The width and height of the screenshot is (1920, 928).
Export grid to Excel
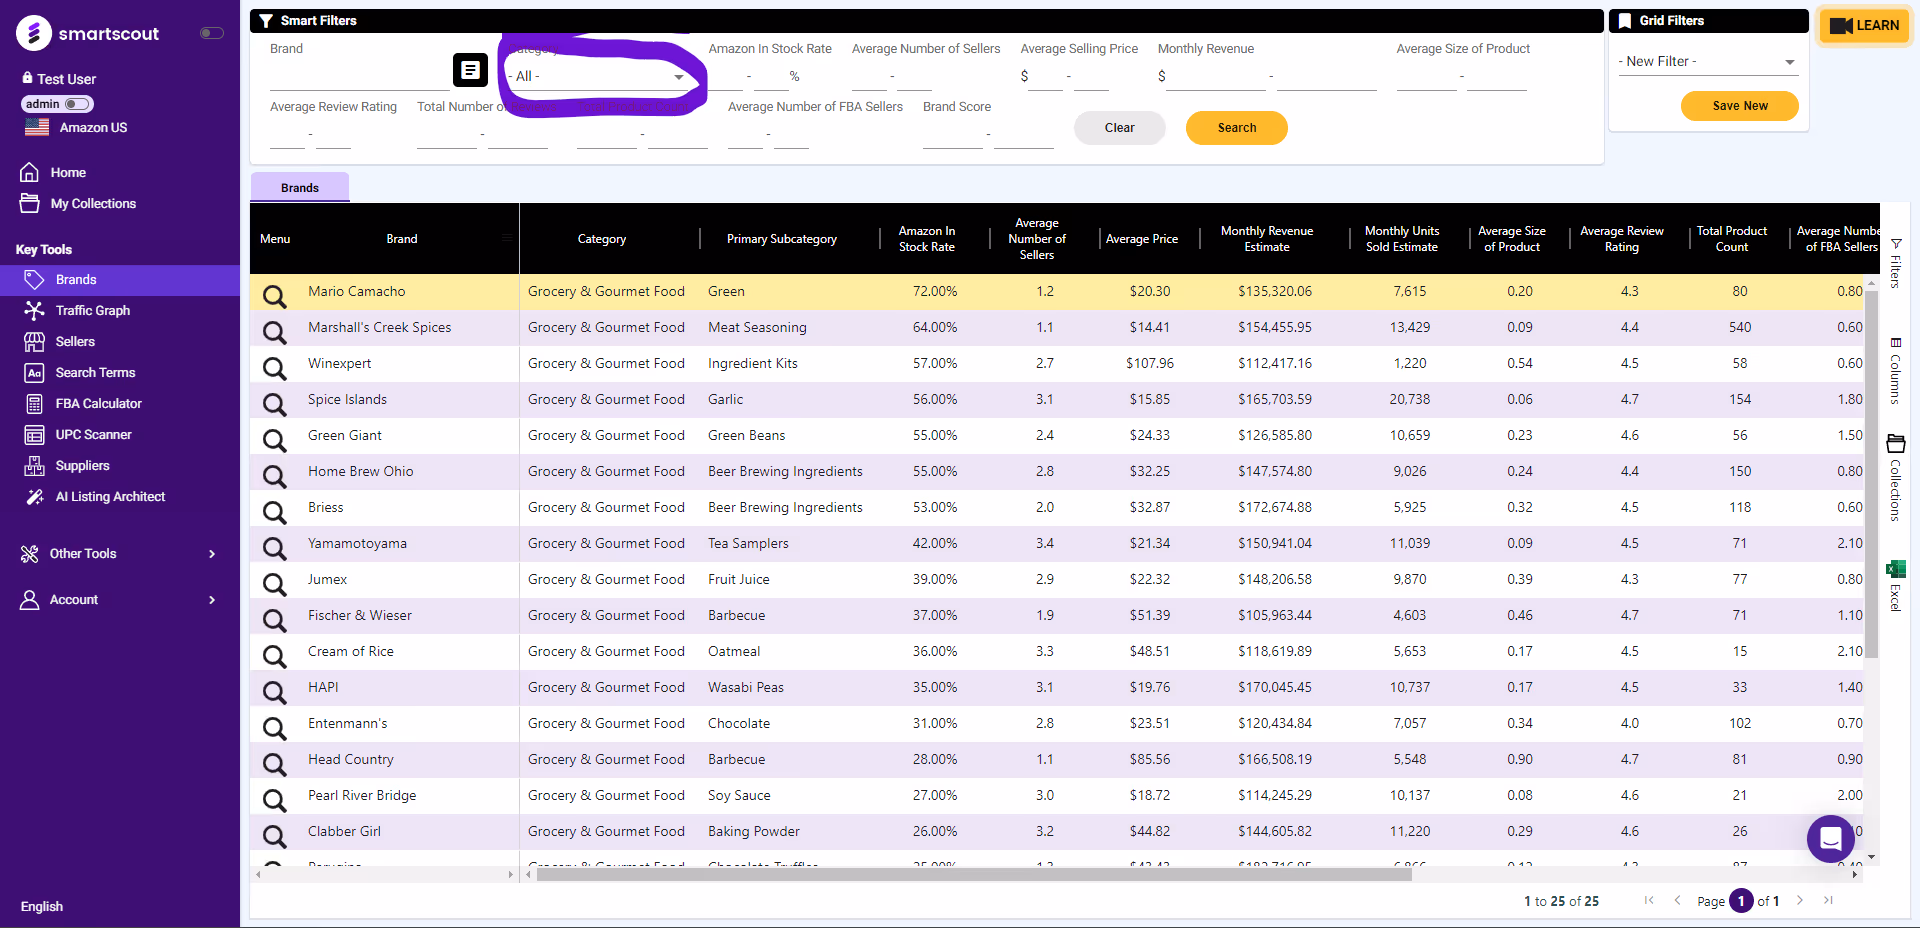click(1895, 585)
